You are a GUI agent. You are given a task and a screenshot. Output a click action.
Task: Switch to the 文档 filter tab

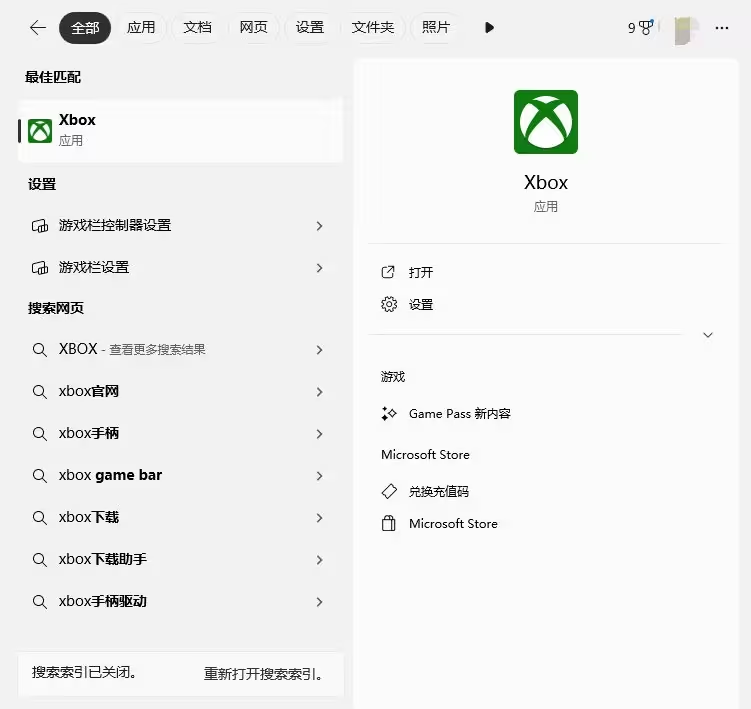pyautogui.click(x=197, y=27)
